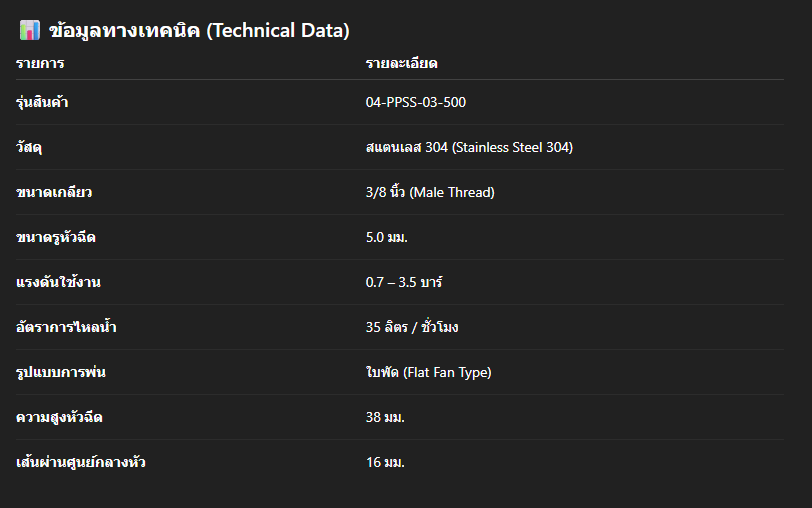This screenshot has height=508, width=812.
Task: Click the 0.7 – 3.5 บาร์ pressure value
Action: (404, 282)
